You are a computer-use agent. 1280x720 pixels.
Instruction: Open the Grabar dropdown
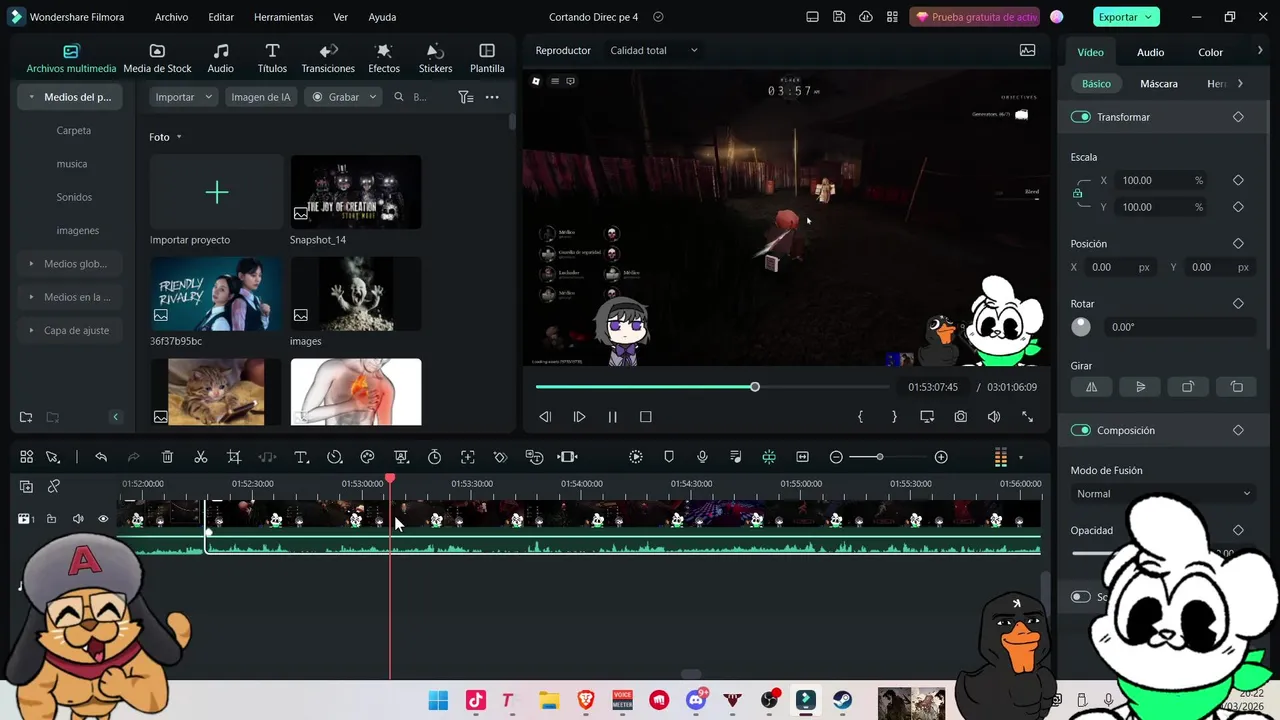pyautogui.click(x=343, y=97)
